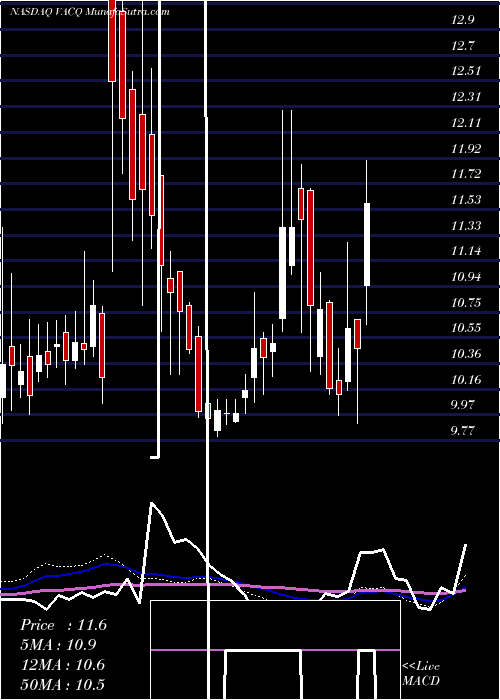The height and width of the screenshot is (700, 500).
Task: Click the 12.51 price axis label
Action: click(466, 71)
